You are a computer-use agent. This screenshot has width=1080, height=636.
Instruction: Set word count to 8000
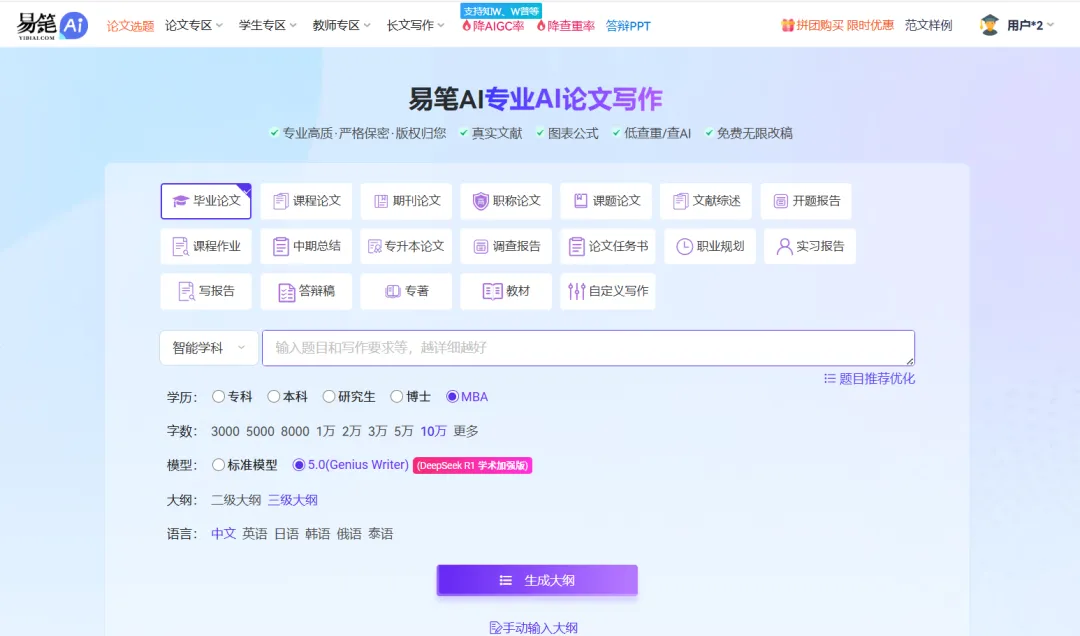pyautogui.click(x=295, y=431)
